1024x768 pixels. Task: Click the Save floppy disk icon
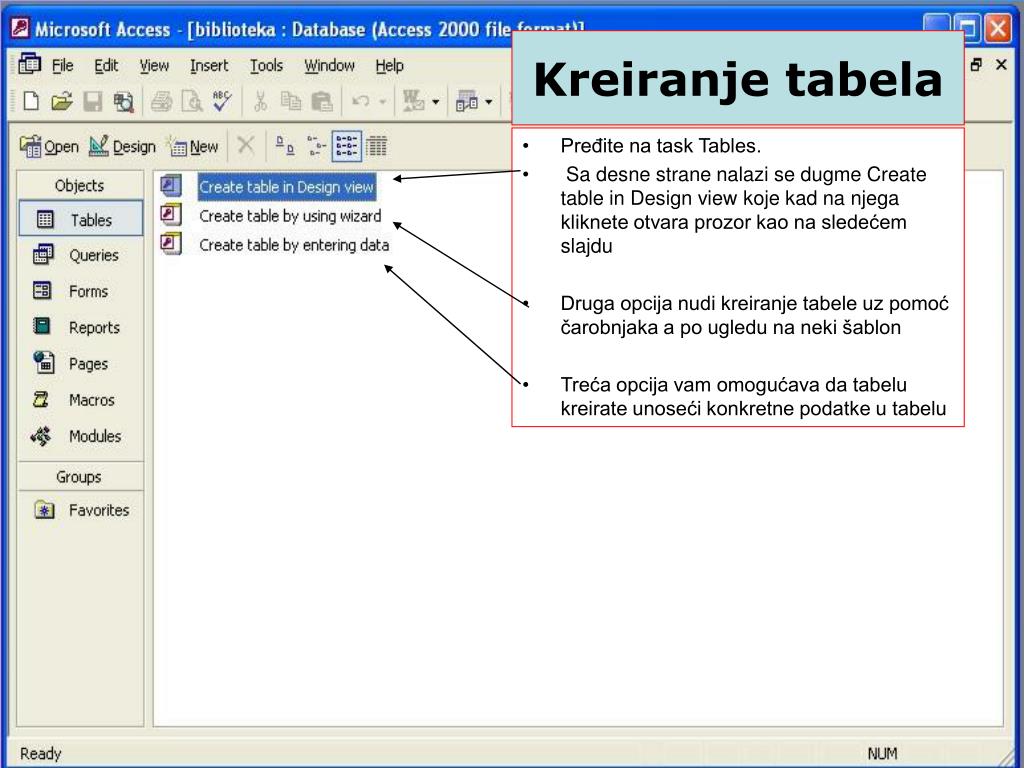tap(92, 101)
